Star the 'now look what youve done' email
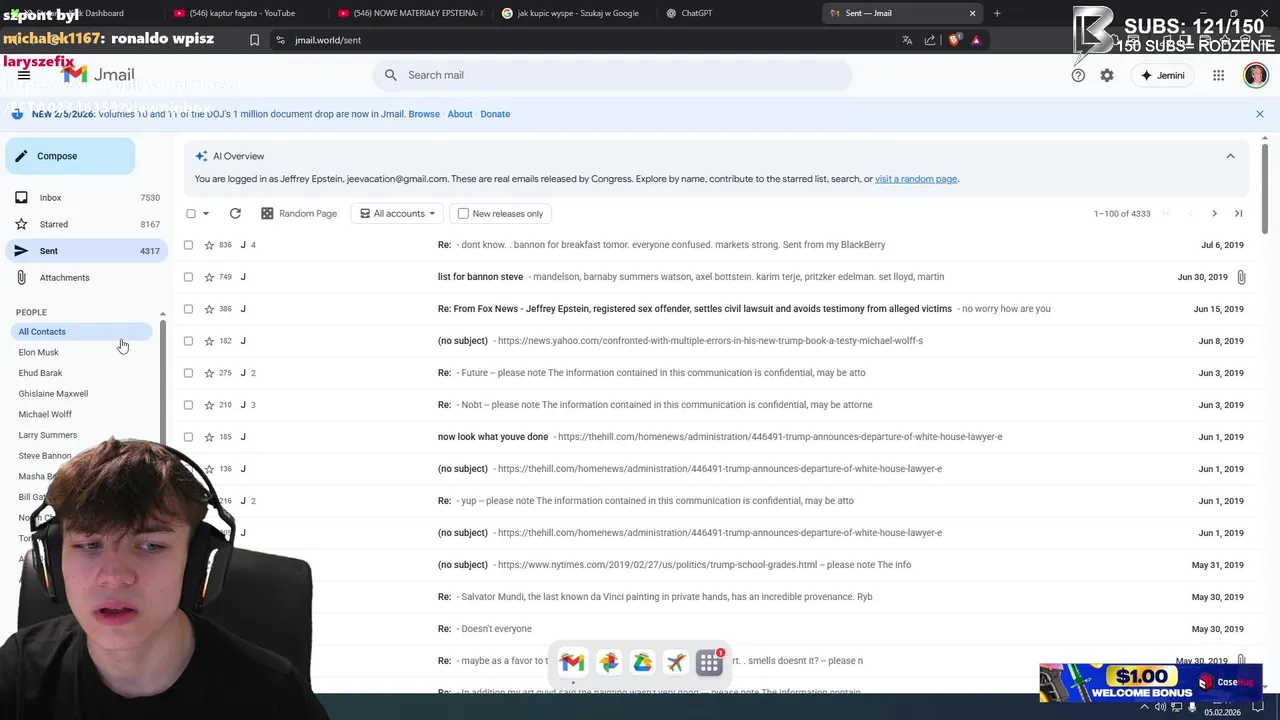This screenshot has width=1280, height=720. click(209, 437)
